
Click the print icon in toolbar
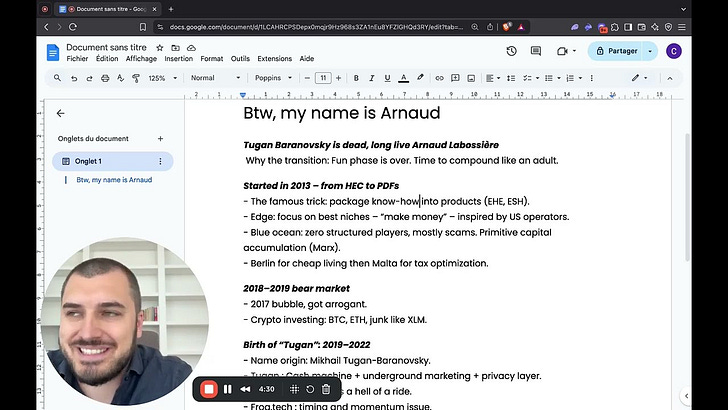(x=105, y=78)
